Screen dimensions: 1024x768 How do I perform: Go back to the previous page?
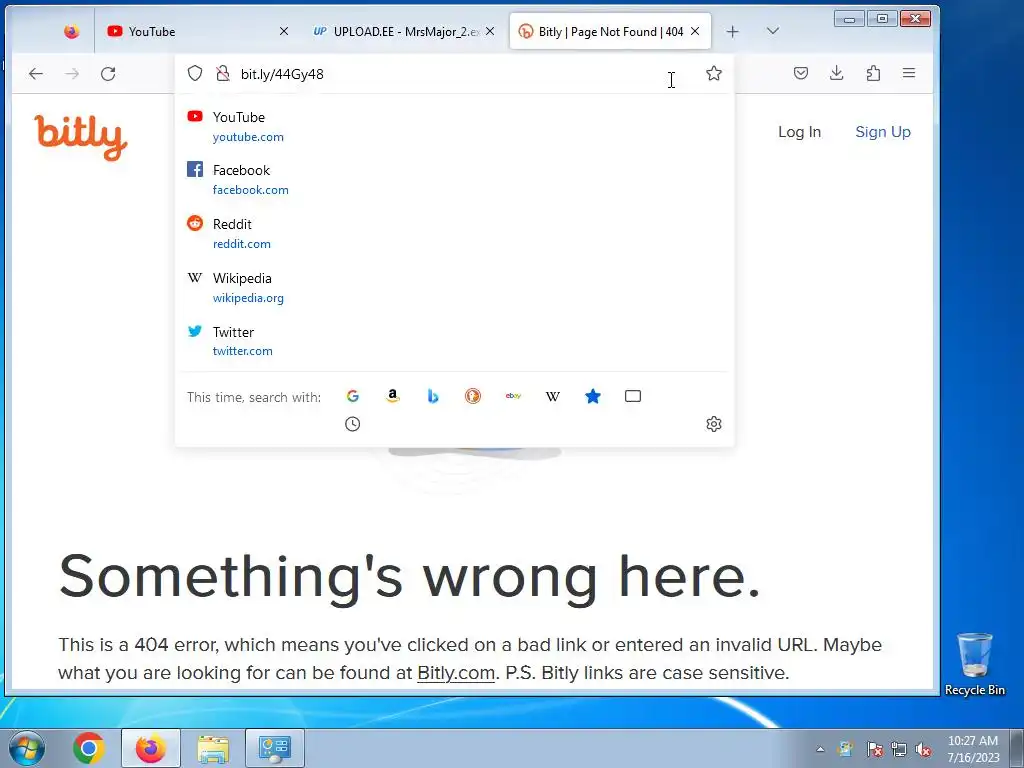pos(36,74)
